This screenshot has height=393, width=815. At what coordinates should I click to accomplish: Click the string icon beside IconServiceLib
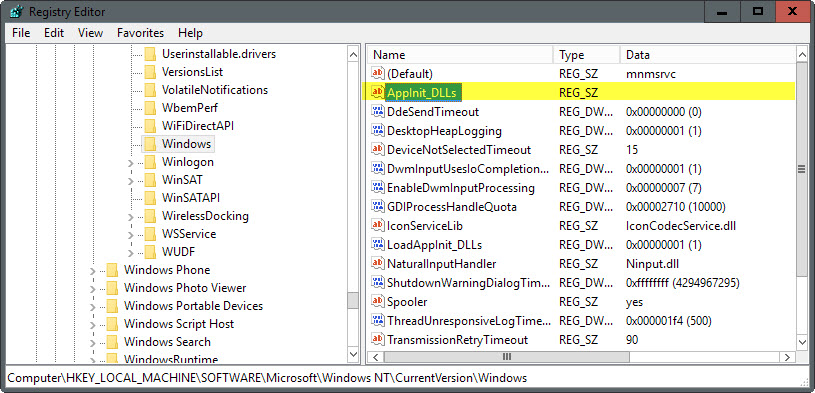pos(377,226)
